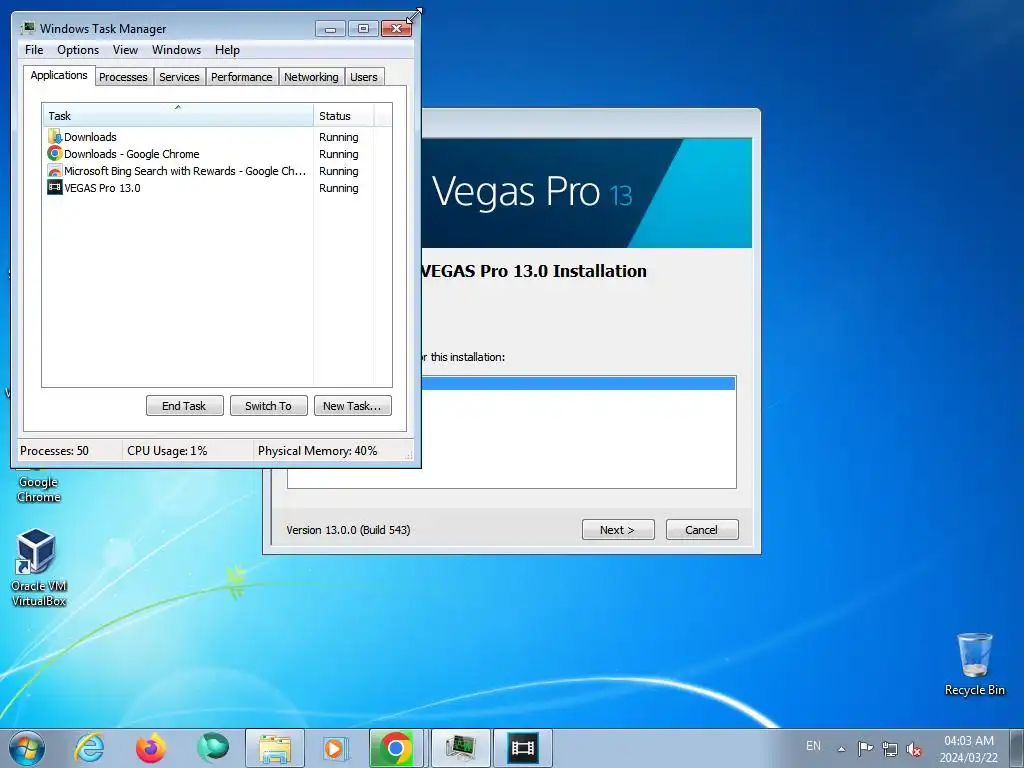Click Version 13.0.0 (Build 543) text
Viewport: 1024px width, 768px height.
click(348, 530)
